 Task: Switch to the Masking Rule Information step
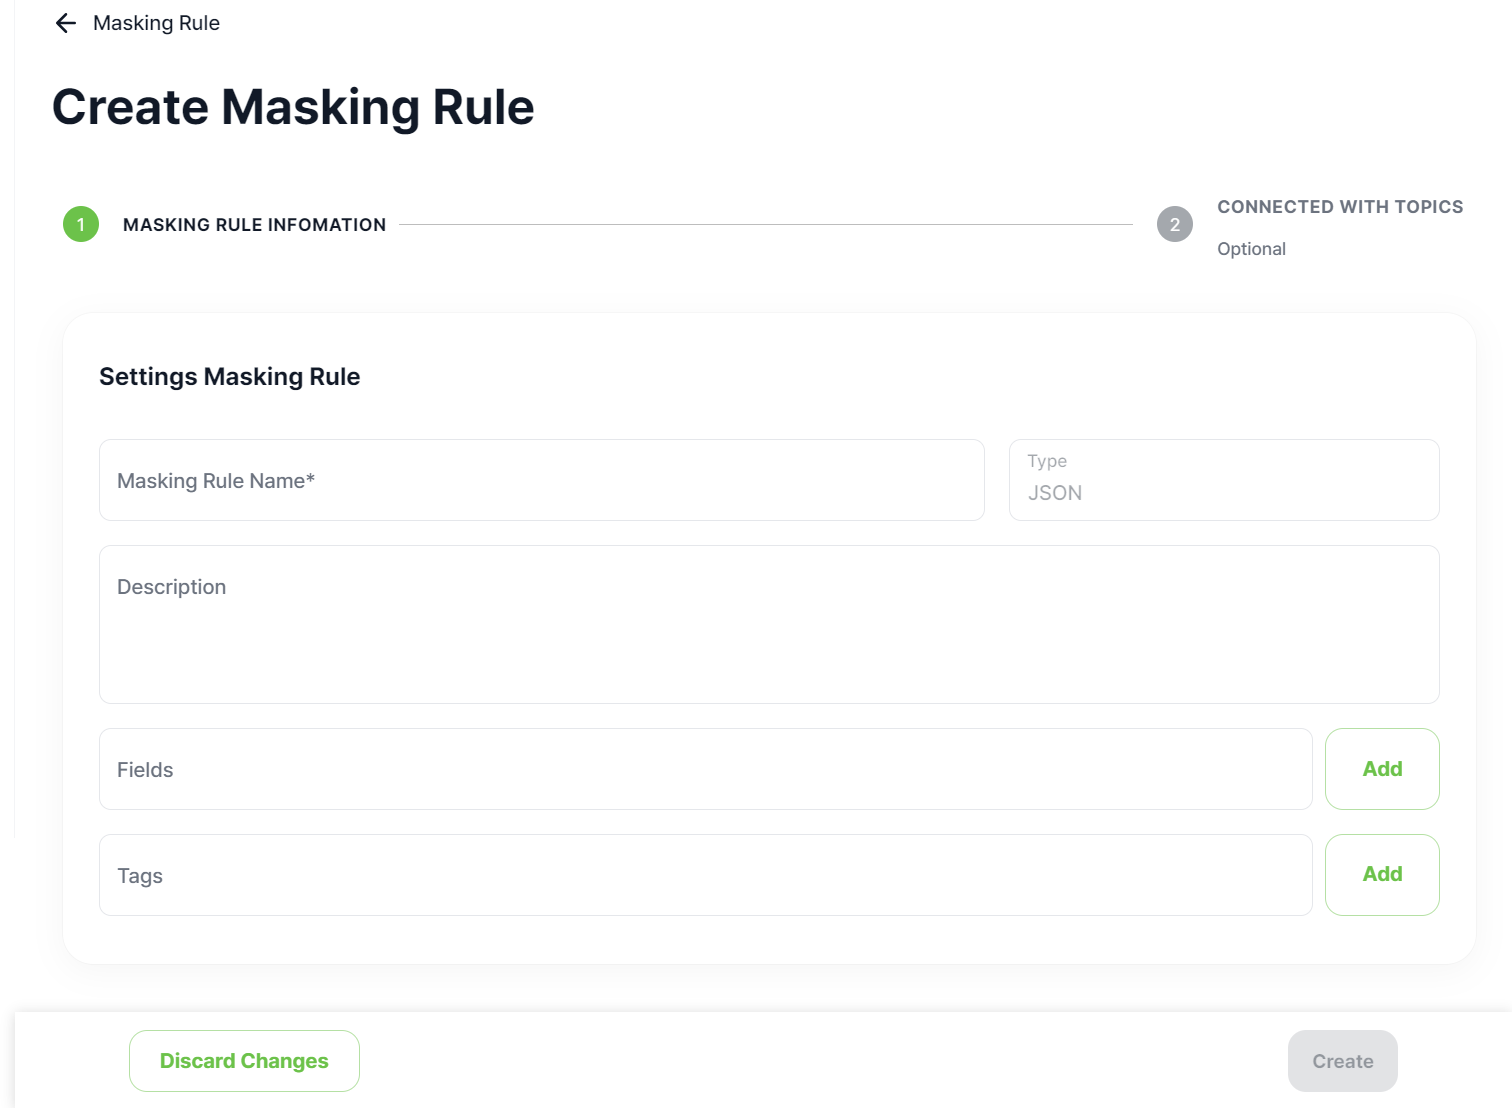click(254, 224)
